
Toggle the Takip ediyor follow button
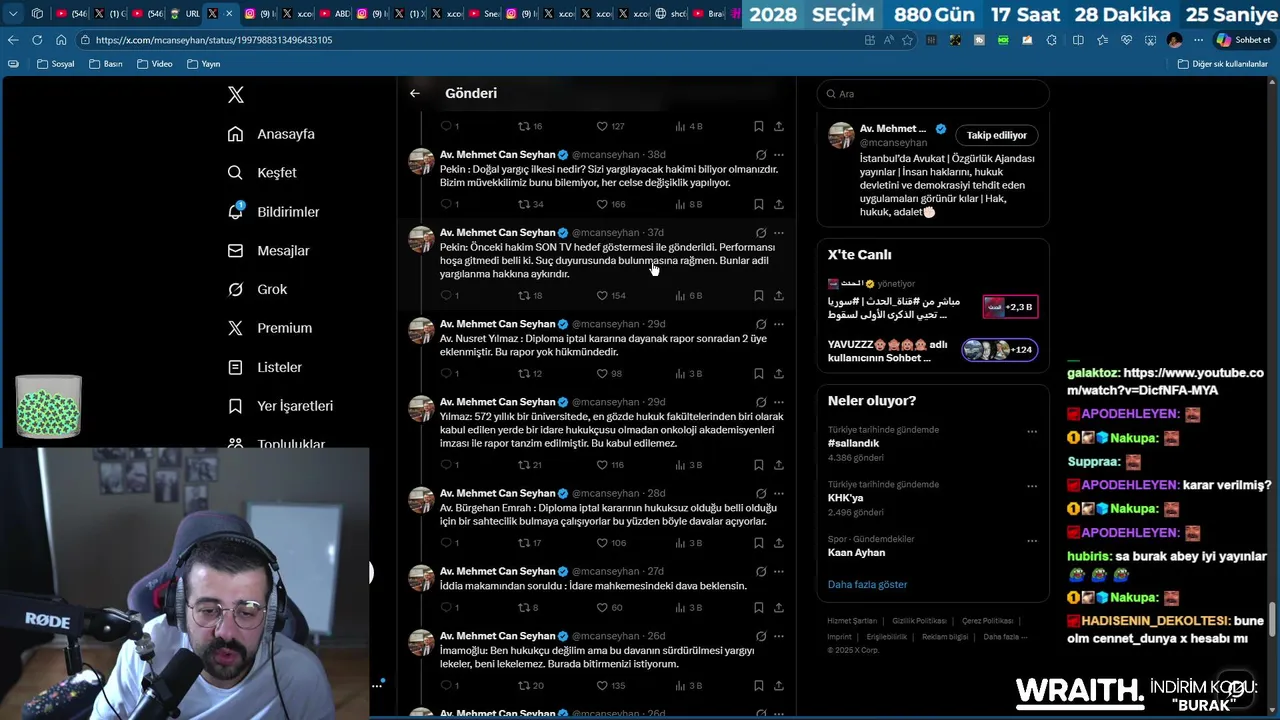tap(996, 135)
